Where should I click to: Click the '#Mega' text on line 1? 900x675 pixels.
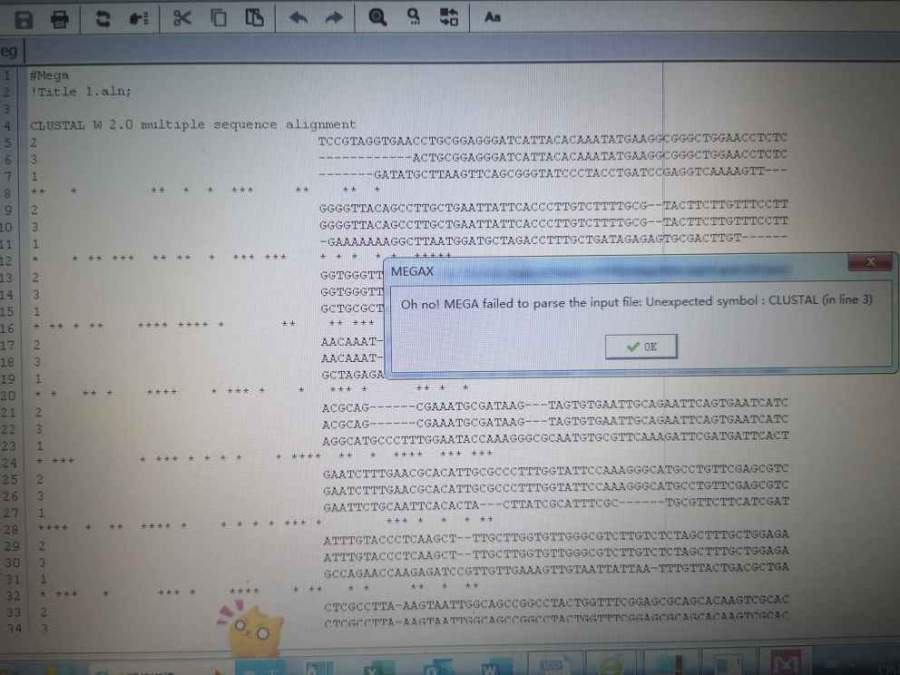pos(50,76)
